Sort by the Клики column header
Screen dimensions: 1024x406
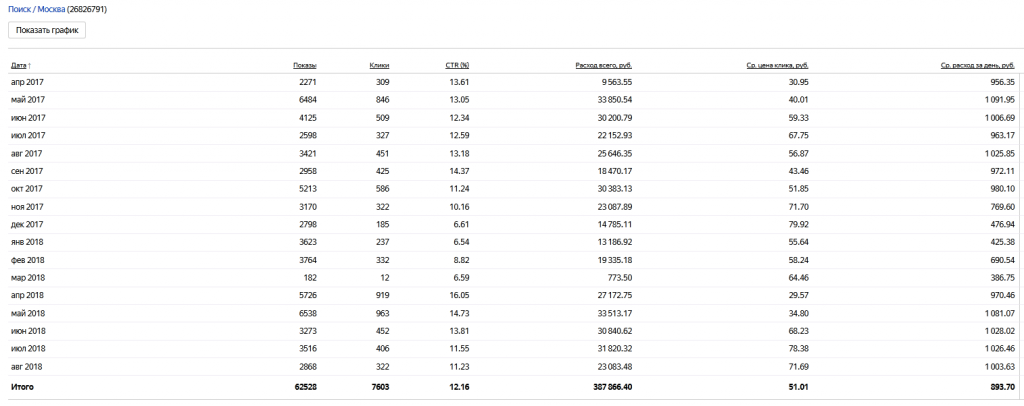pos(379,65)
